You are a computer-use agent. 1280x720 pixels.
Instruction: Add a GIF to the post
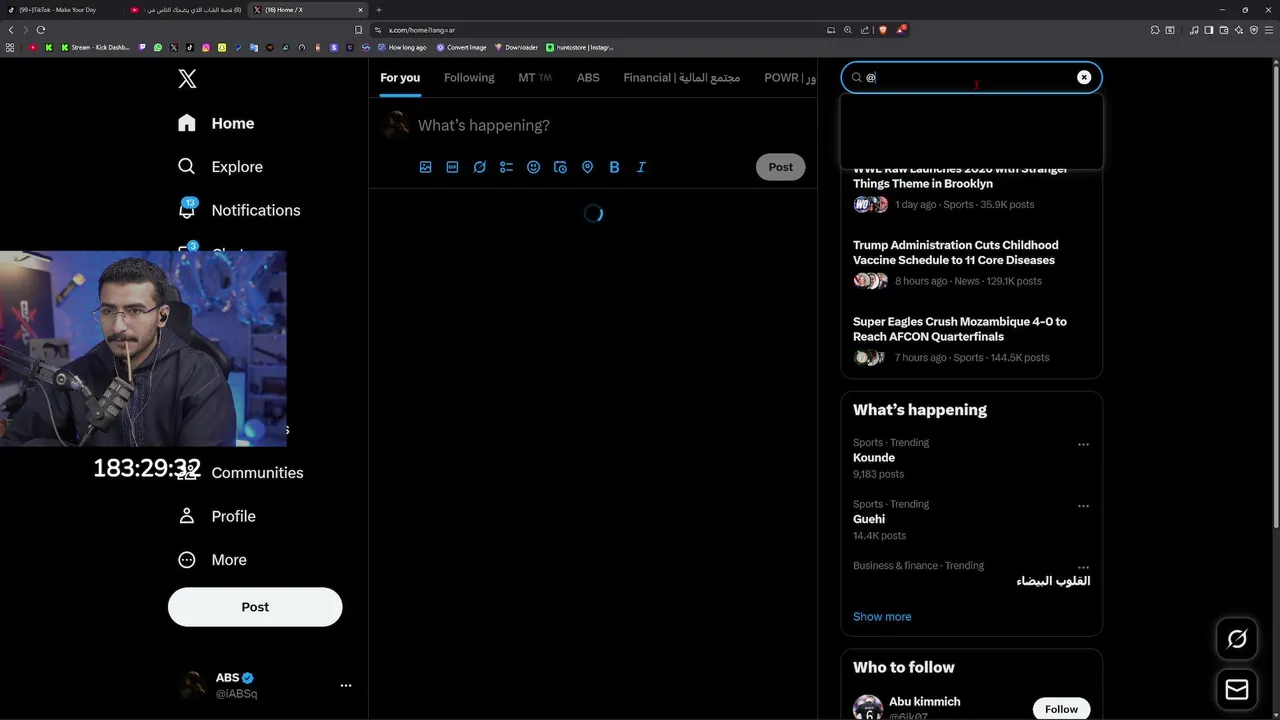(x=452, y=167)
